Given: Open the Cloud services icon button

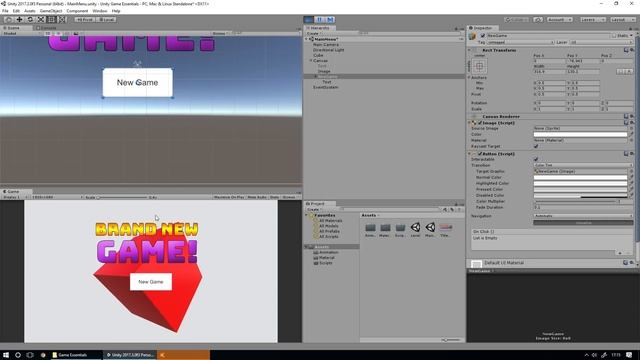Looking at the screenshot, I should click(538, 19).
